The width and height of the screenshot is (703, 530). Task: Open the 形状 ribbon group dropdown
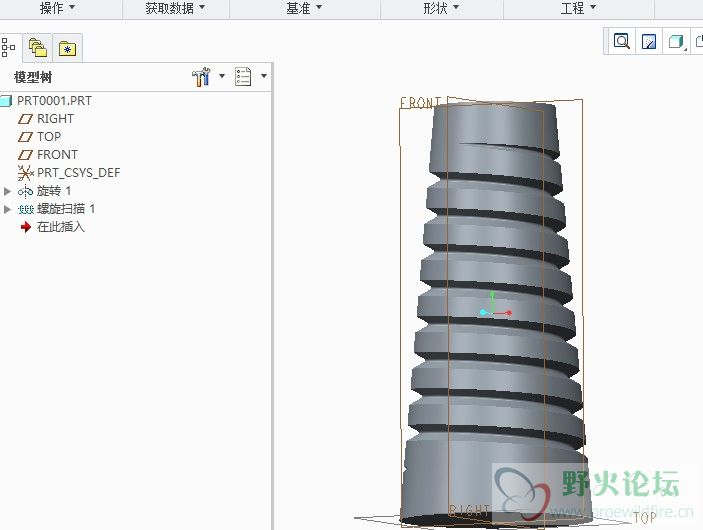(x=441, y=8)
